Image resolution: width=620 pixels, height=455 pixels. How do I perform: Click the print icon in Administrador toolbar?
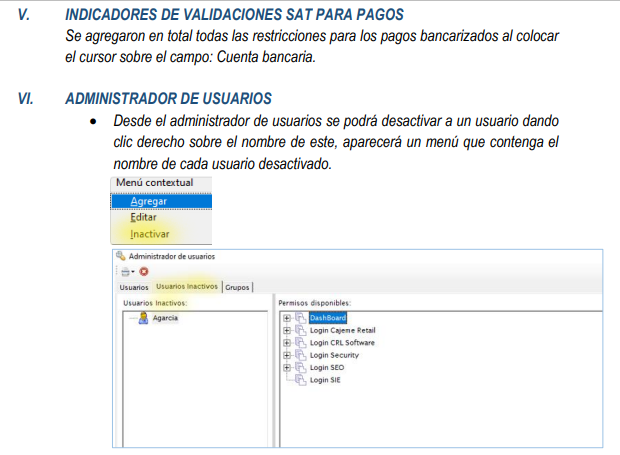(125, 272)
